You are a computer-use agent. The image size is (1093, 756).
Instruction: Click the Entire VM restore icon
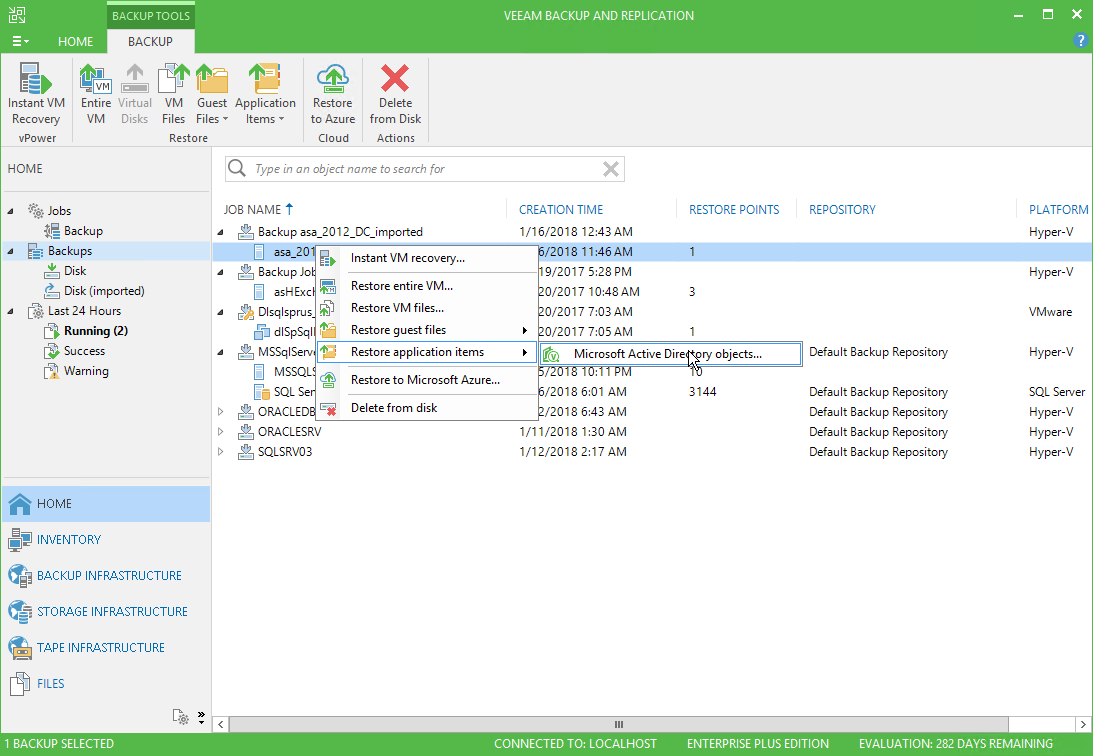click(95, 95)
